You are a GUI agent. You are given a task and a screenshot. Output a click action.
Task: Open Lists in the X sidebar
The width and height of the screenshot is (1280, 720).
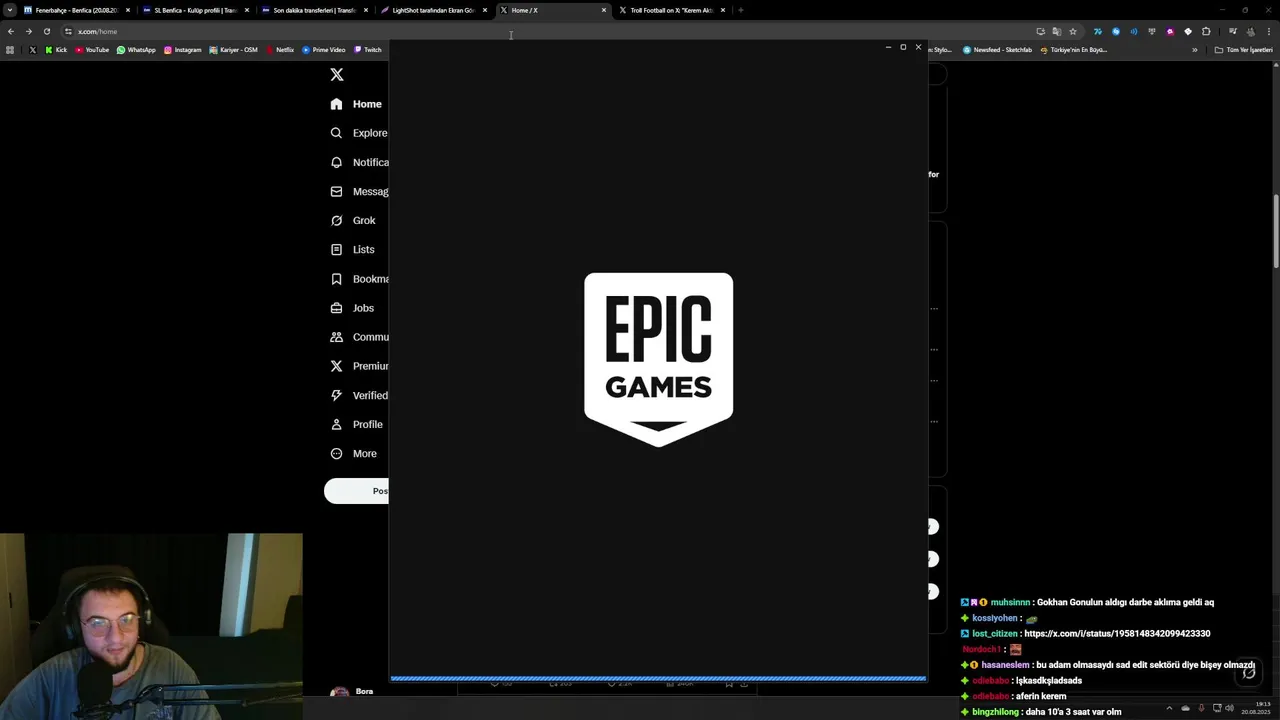[x=352, y=249]
